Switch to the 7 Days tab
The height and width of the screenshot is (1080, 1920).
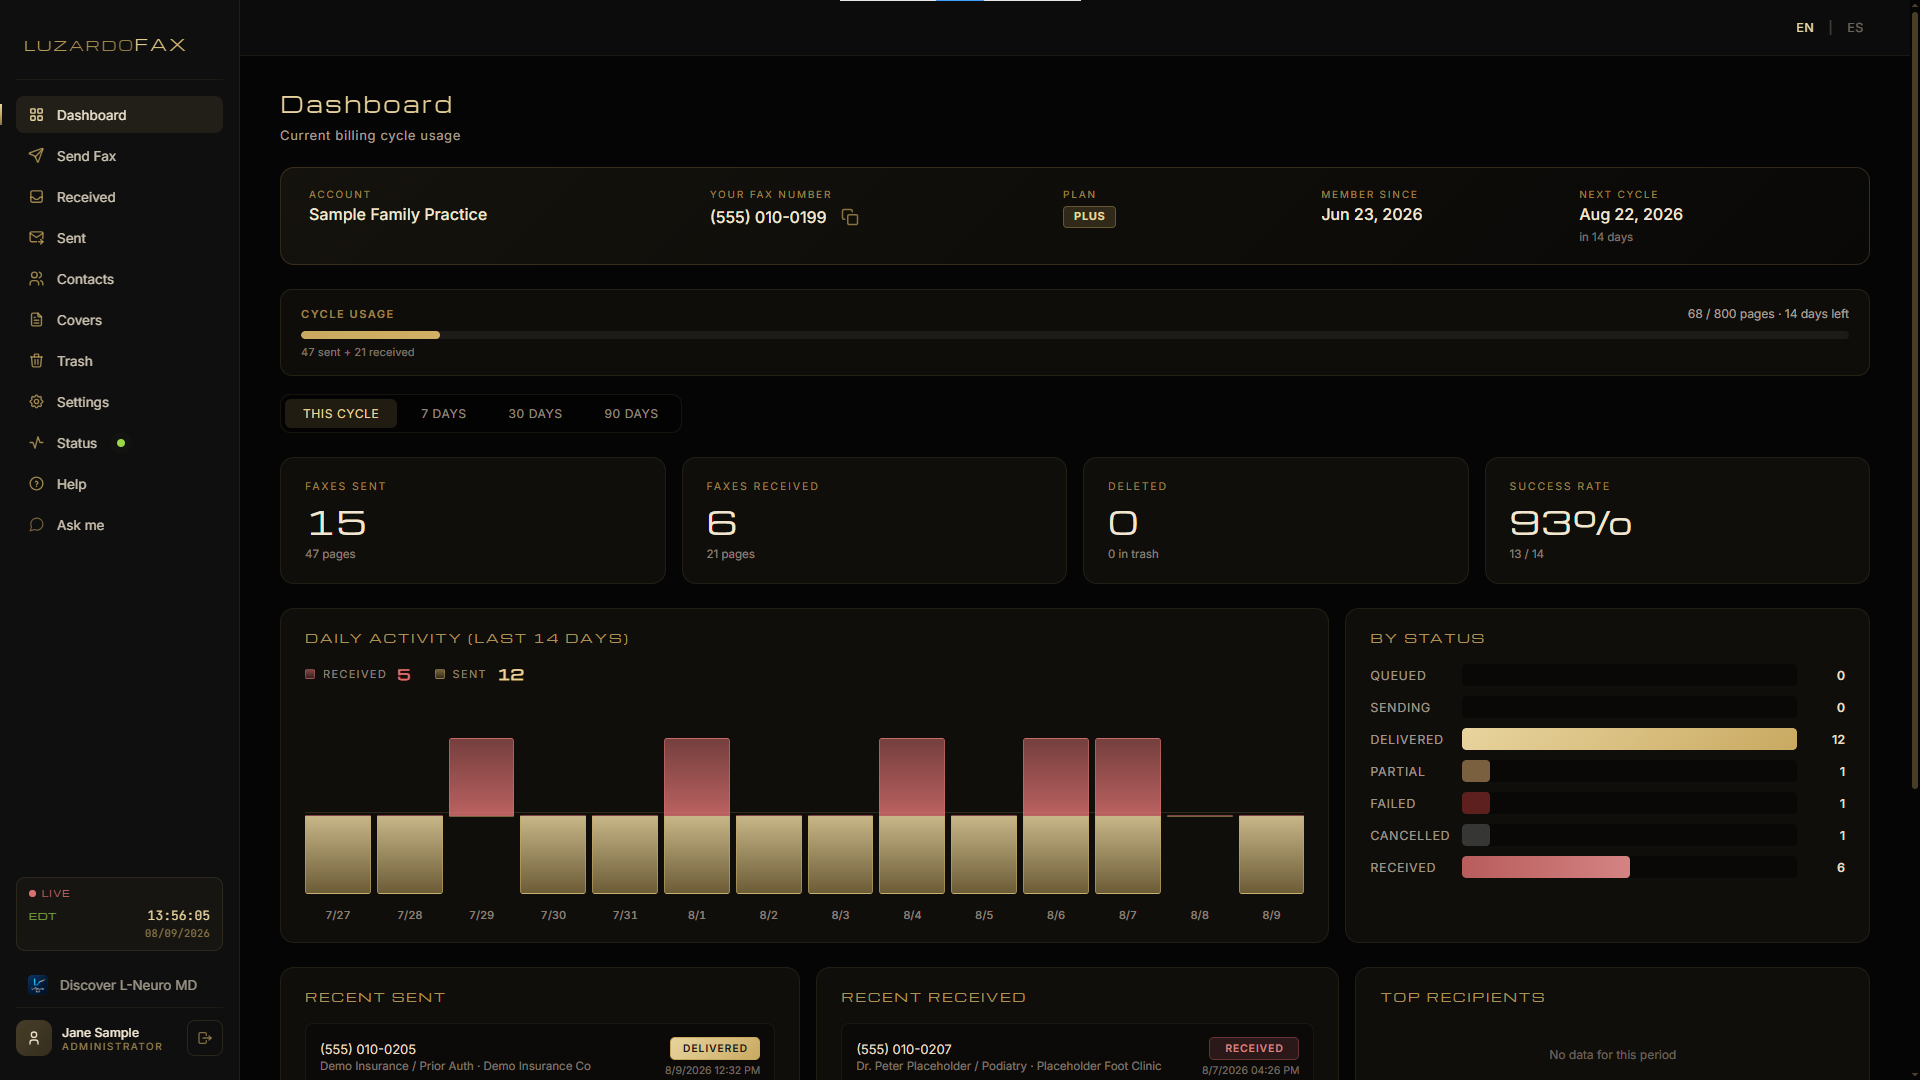tap(444, 414)
